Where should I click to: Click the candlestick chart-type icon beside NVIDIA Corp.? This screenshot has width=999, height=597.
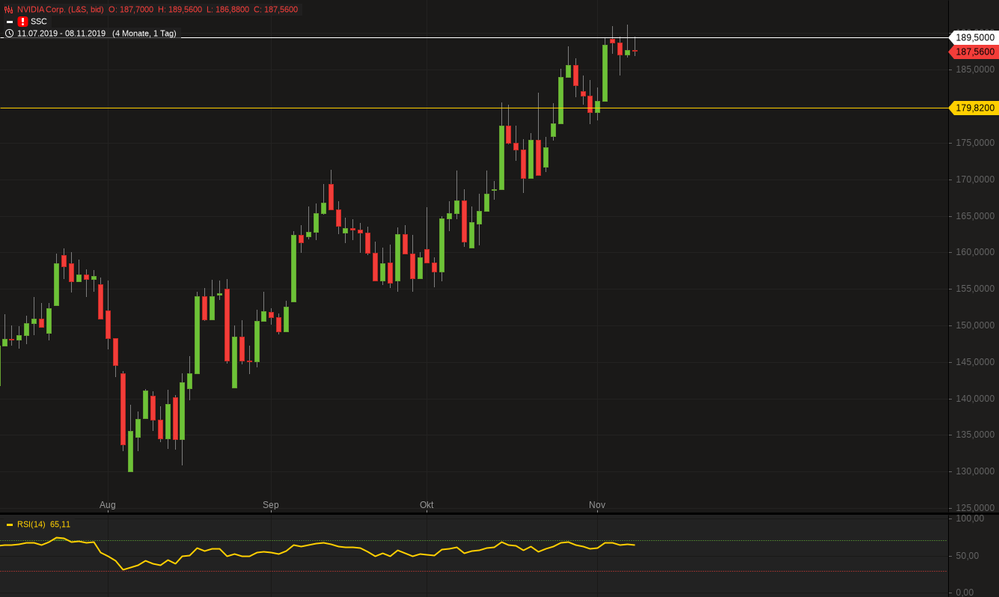(9, 9)
